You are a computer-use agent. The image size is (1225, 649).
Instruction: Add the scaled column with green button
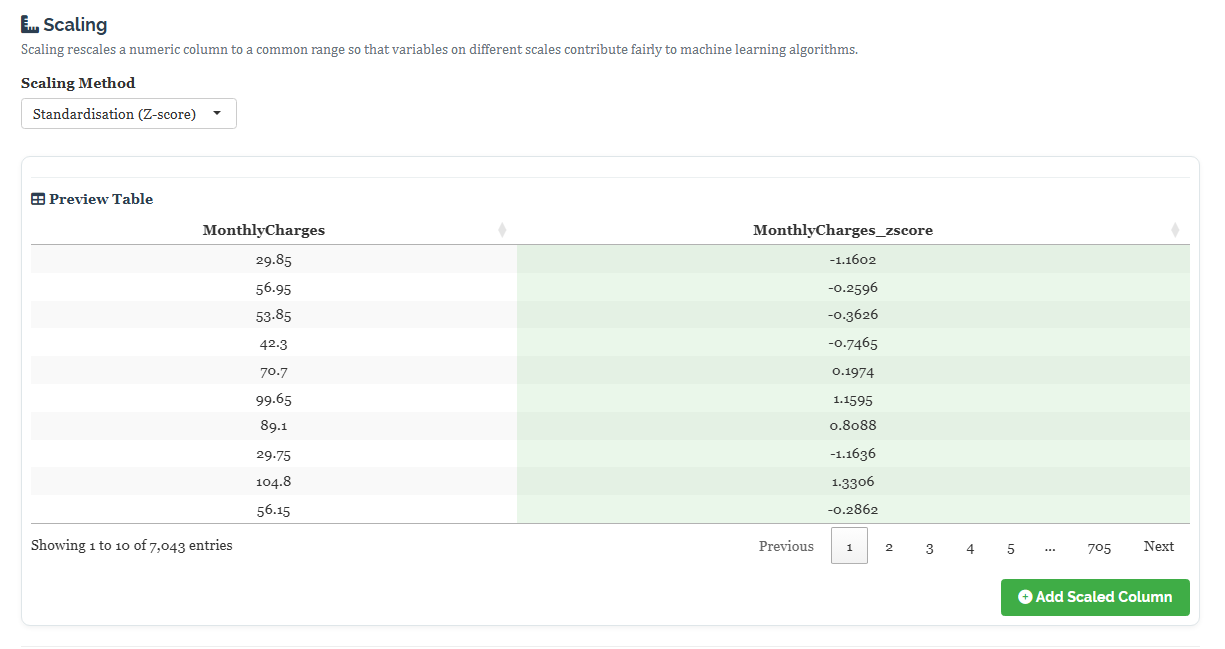1095,597
